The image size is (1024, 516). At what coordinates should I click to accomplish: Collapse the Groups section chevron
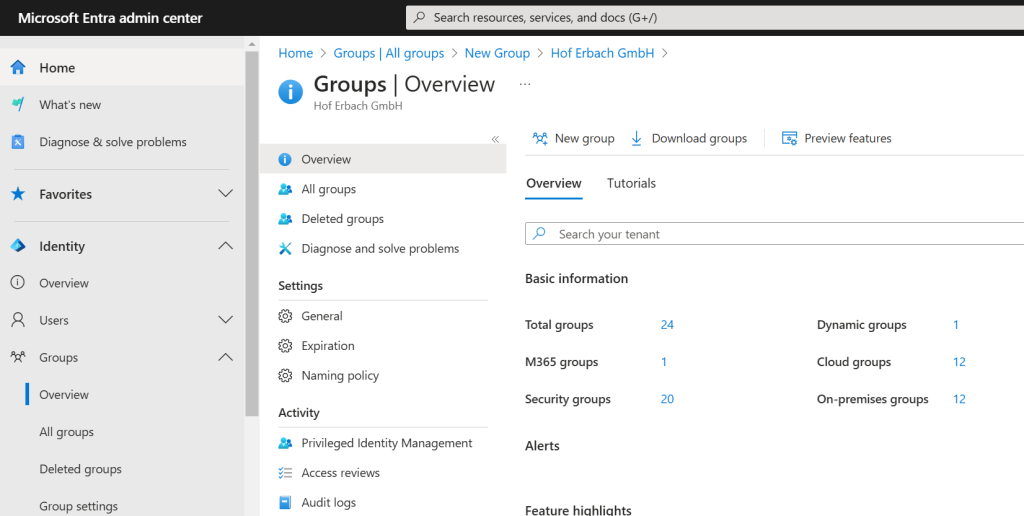click(x=225, y=357)
